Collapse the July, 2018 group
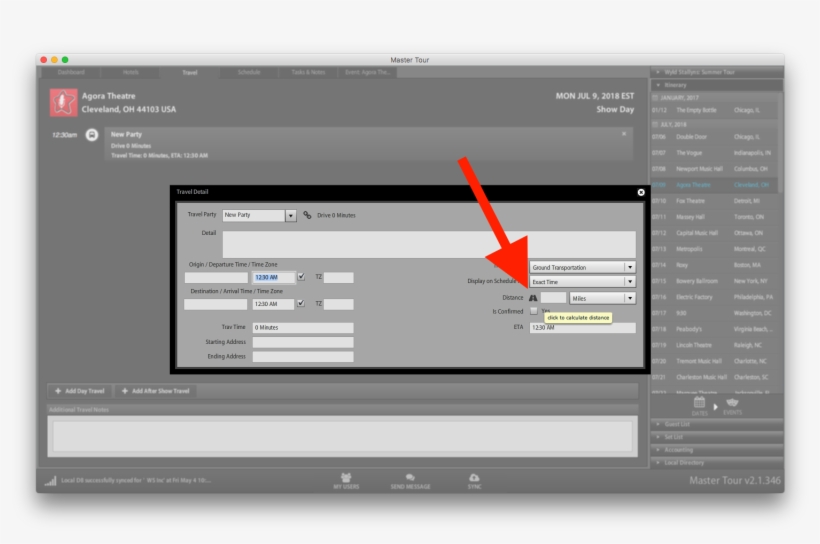The image size is (820, 544). click(714, 124)
